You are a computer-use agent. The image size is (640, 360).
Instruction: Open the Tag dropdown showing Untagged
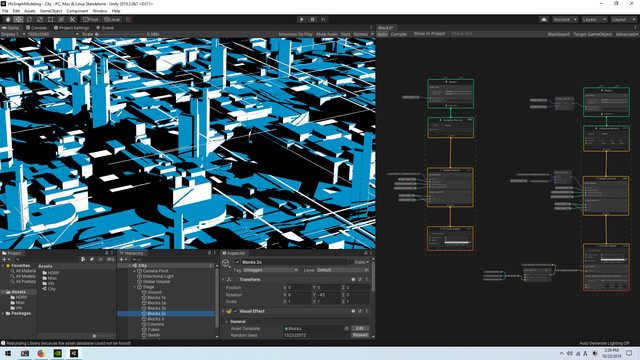pyautogui.click(x=270, y=270)
